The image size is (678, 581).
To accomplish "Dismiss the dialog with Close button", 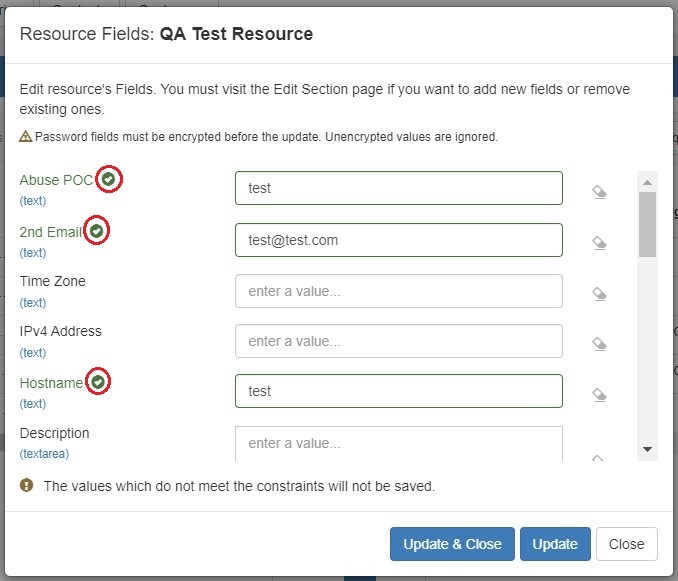I will click(626, 544).
